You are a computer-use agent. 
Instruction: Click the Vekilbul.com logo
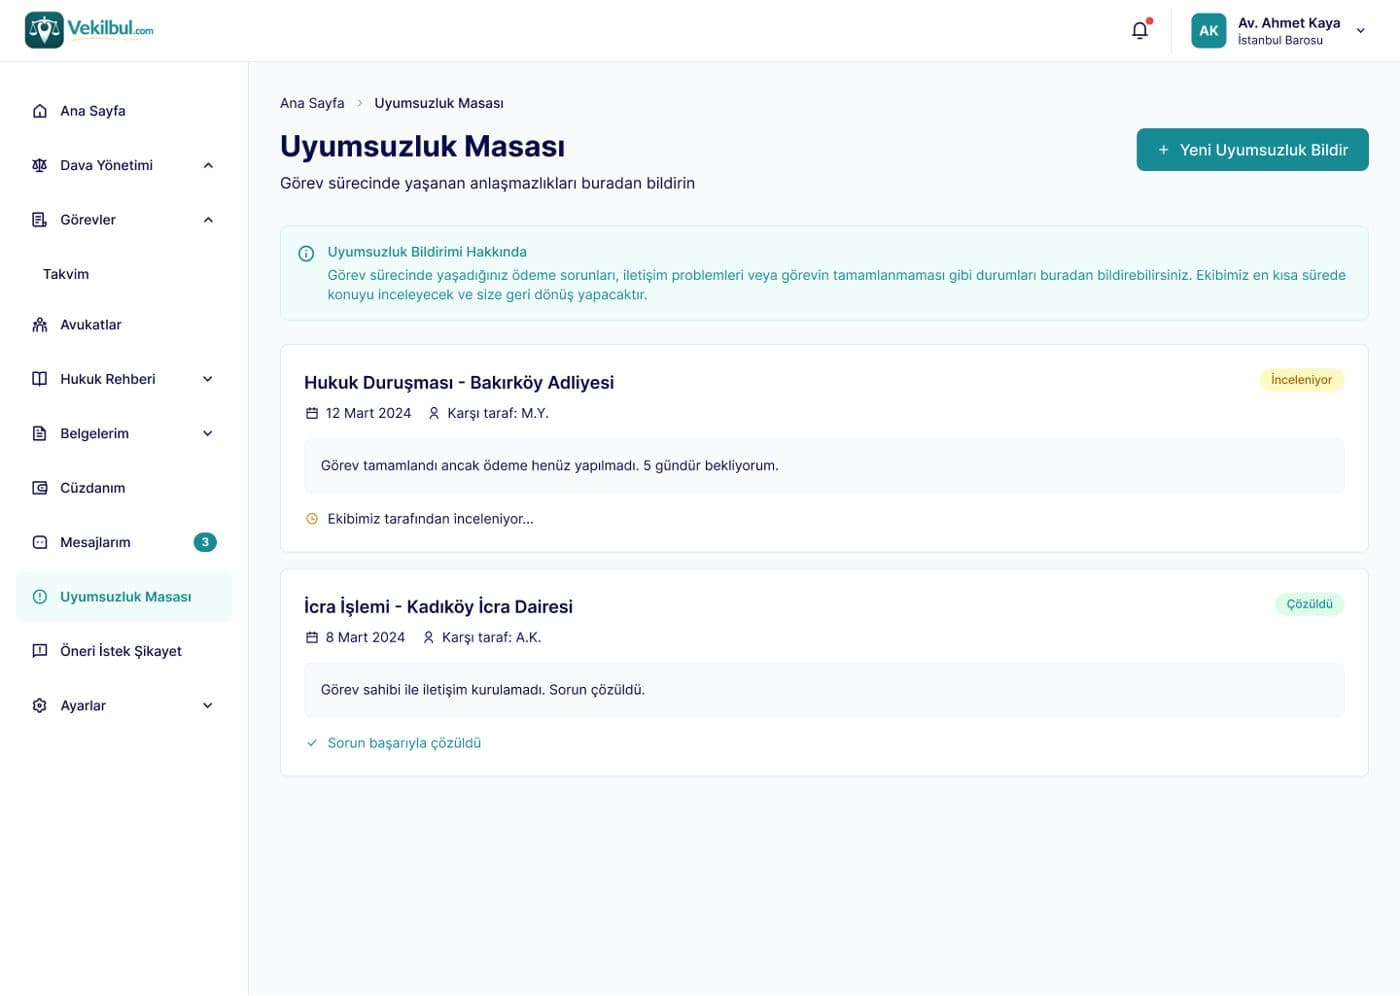[x=89, y=30]
